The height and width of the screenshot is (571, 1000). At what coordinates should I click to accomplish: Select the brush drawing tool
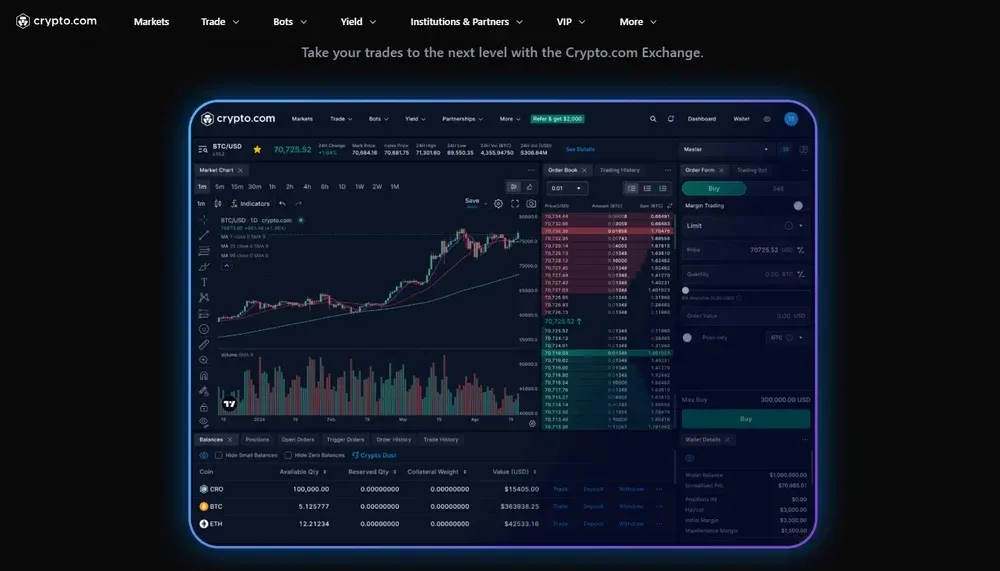(x=203, y=267)
